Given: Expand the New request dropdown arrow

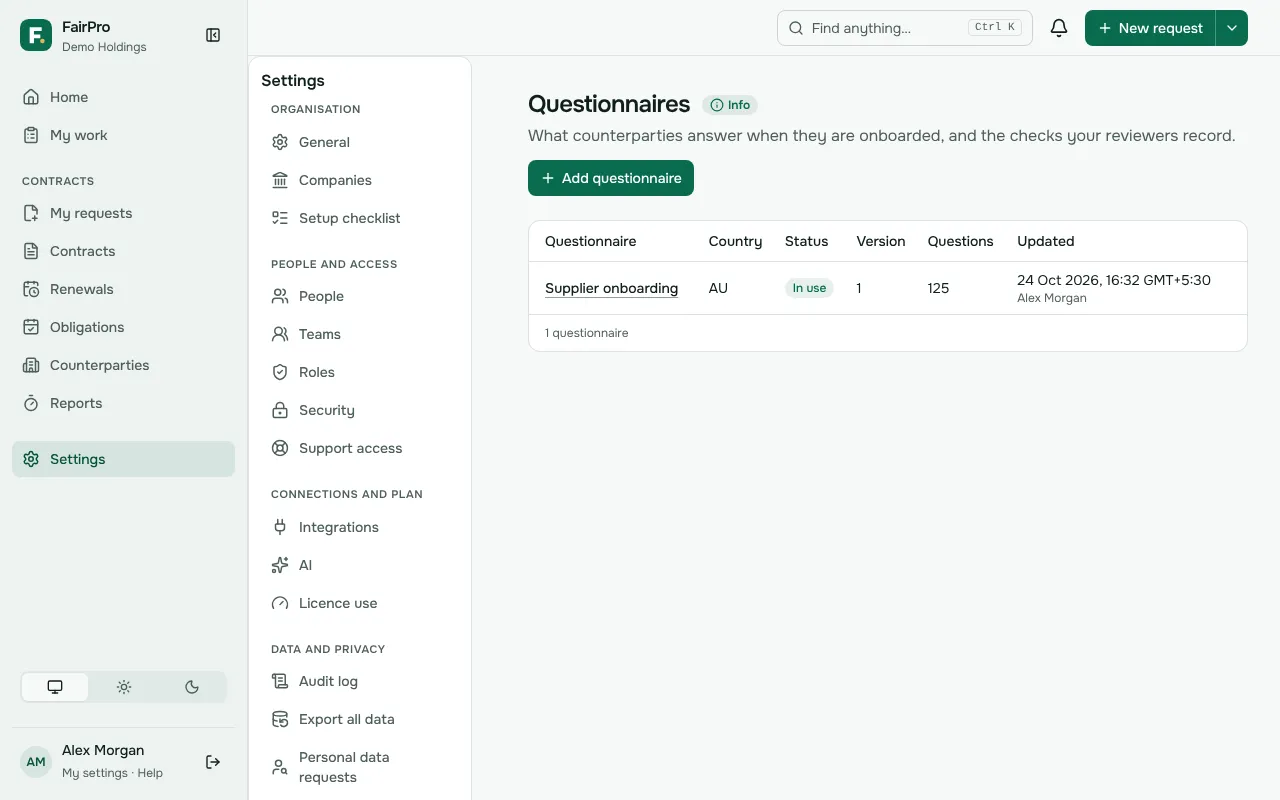Looking at the screenshot, I should (1232, 28).
